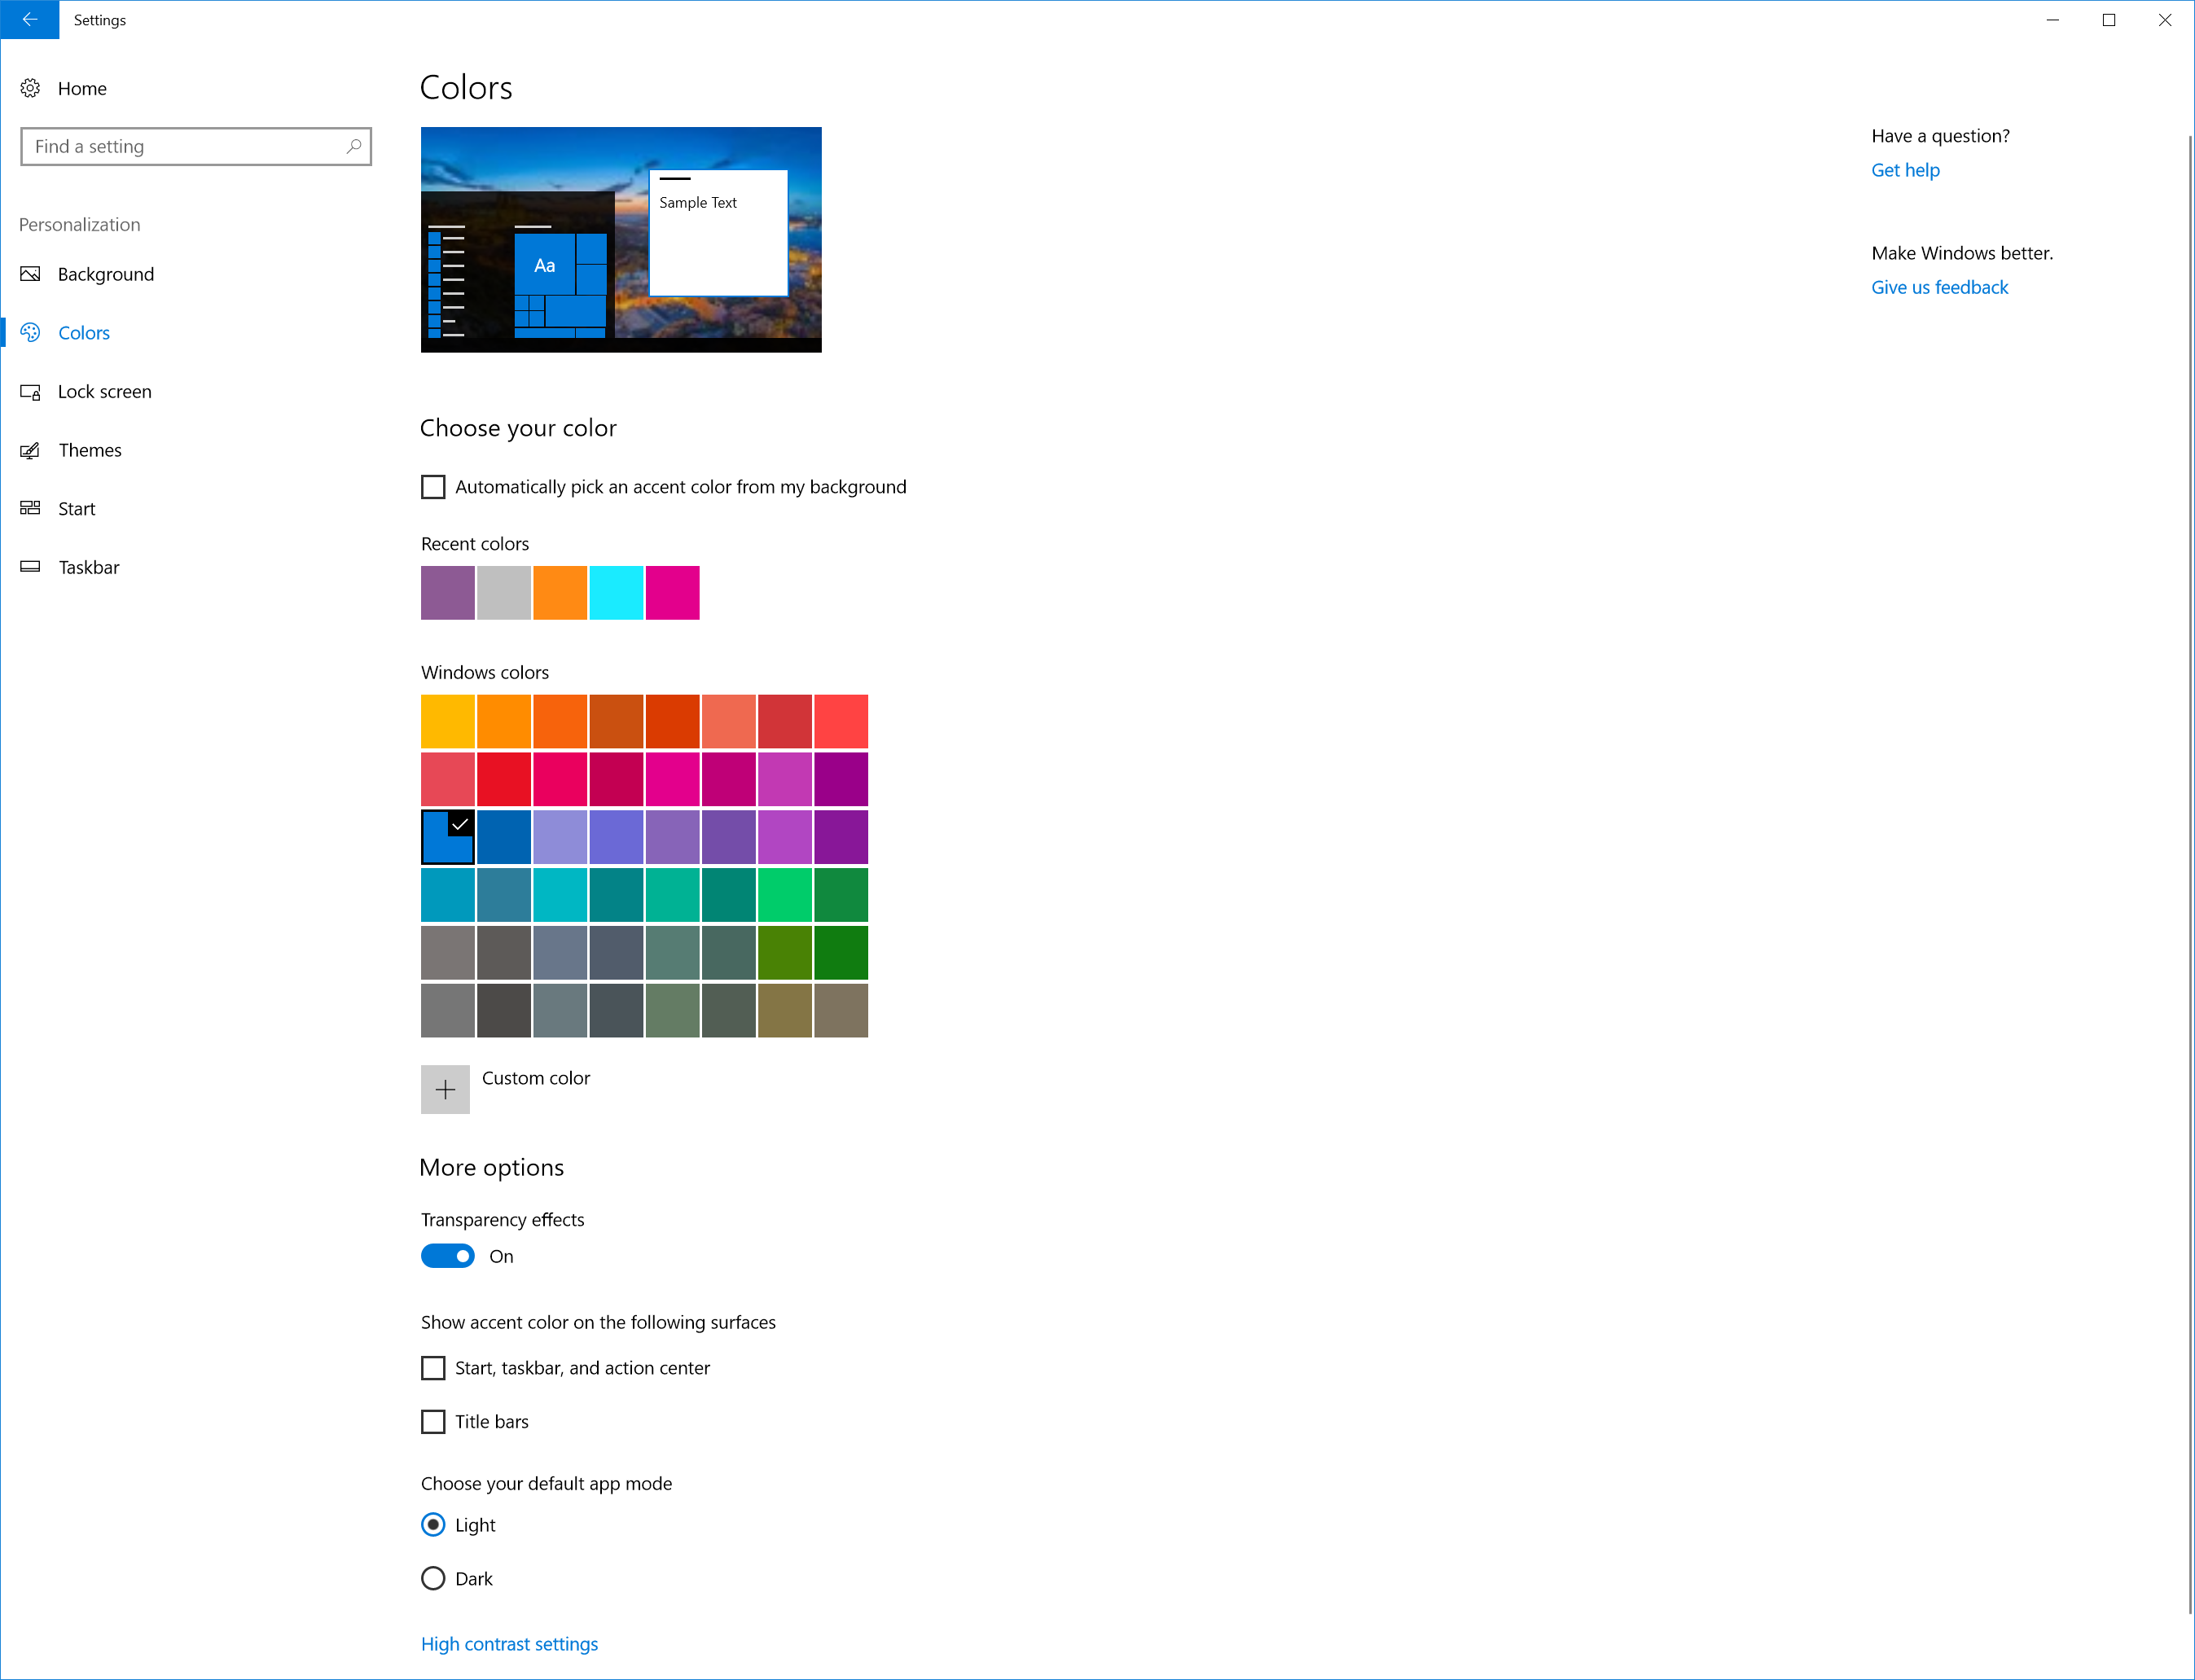Enable automatically pick accent color checkbox

coord(432,487)
